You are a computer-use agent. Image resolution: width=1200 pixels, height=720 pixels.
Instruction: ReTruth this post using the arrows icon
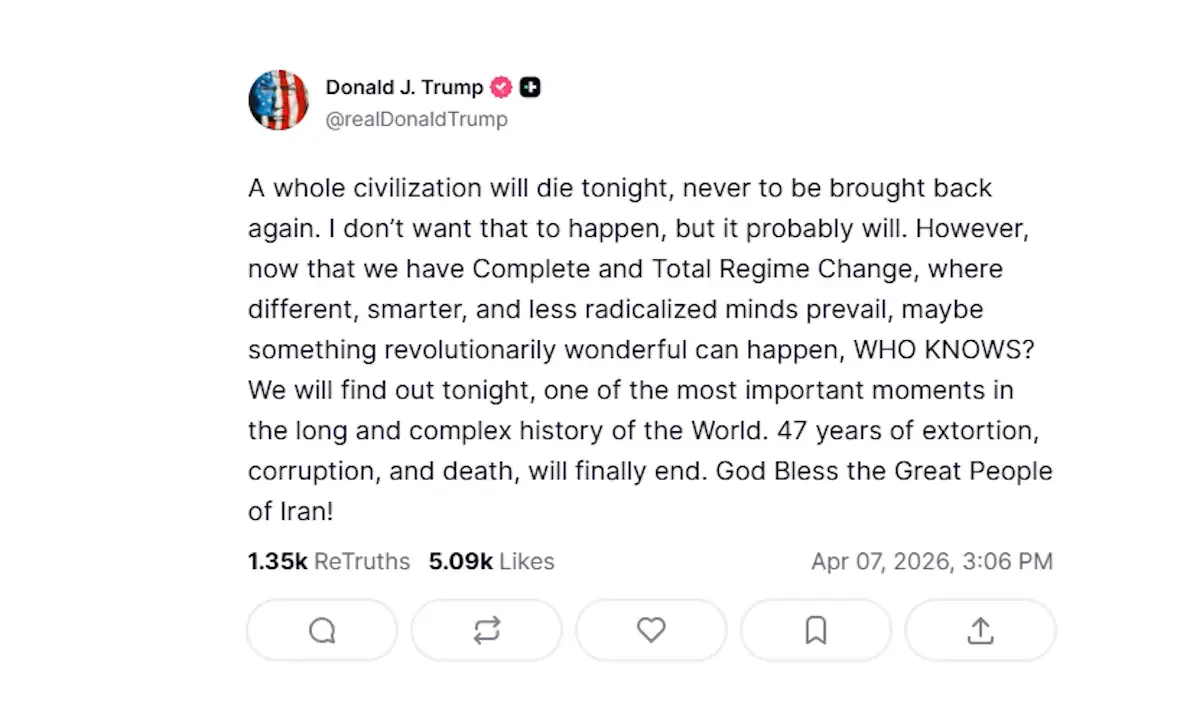(487, 630)
